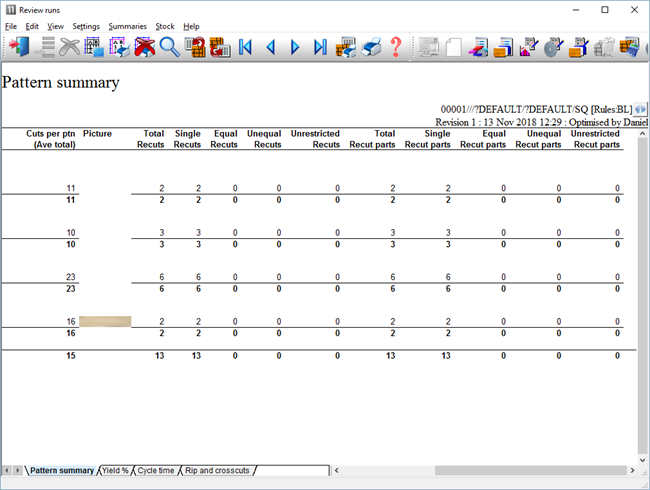This screenshot has height=490, width=650.
Task: Go to previous record arrow button
Action: point(270,47)
